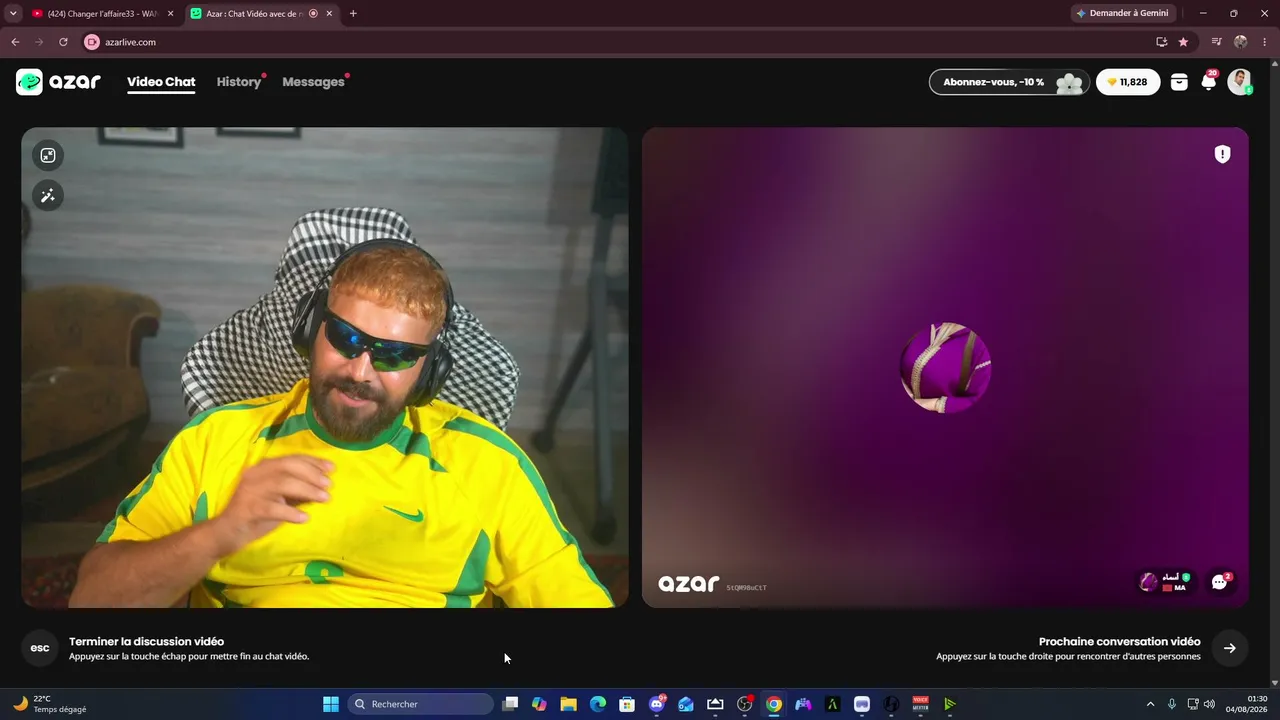The height and width of the screenshot is (720, 1280).
Task: Open the Windows Start menu
Action: [x=331, y=704]
